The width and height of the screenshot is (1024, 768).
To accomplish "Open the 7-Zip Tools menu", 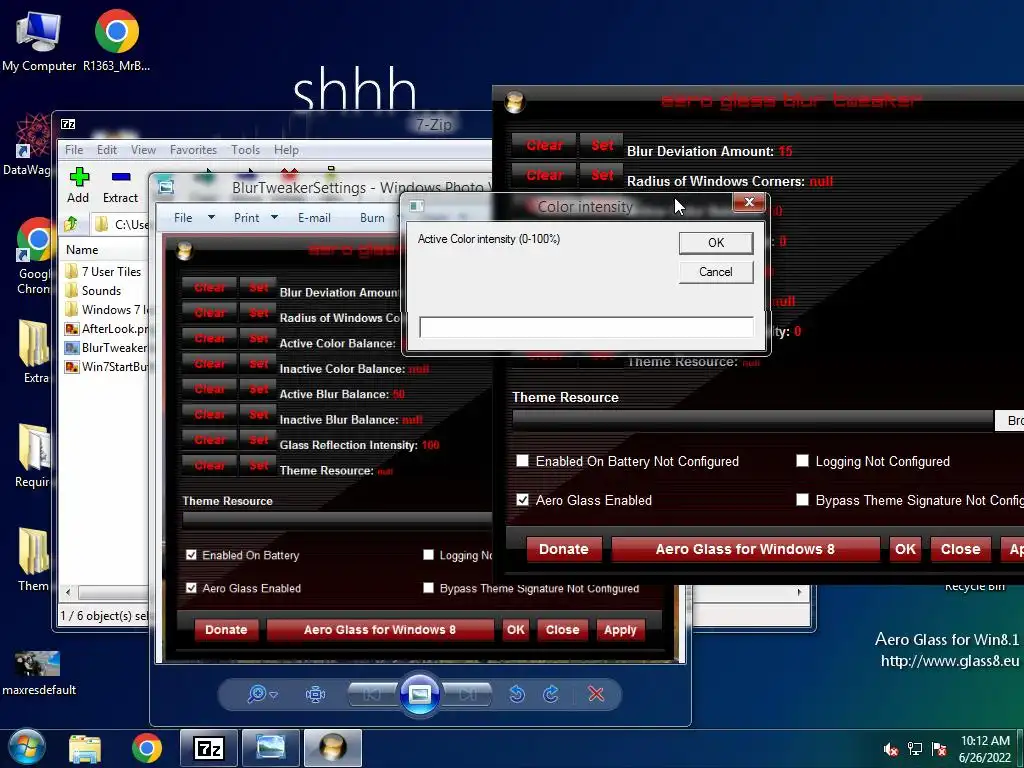I will click(x=246, y=150).
